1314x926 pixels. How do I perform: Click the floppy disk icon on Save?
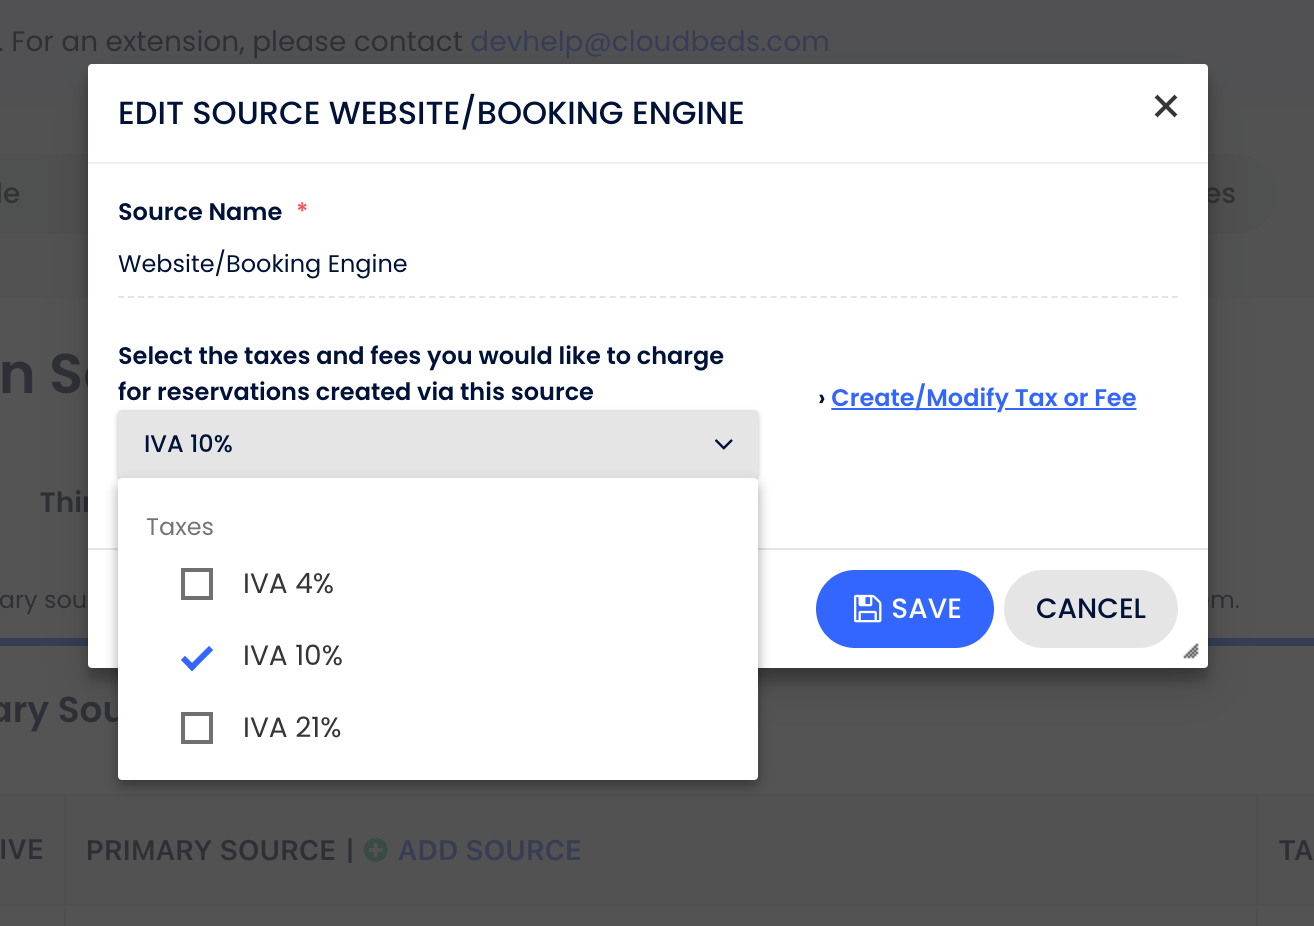(x=866, y=608)
